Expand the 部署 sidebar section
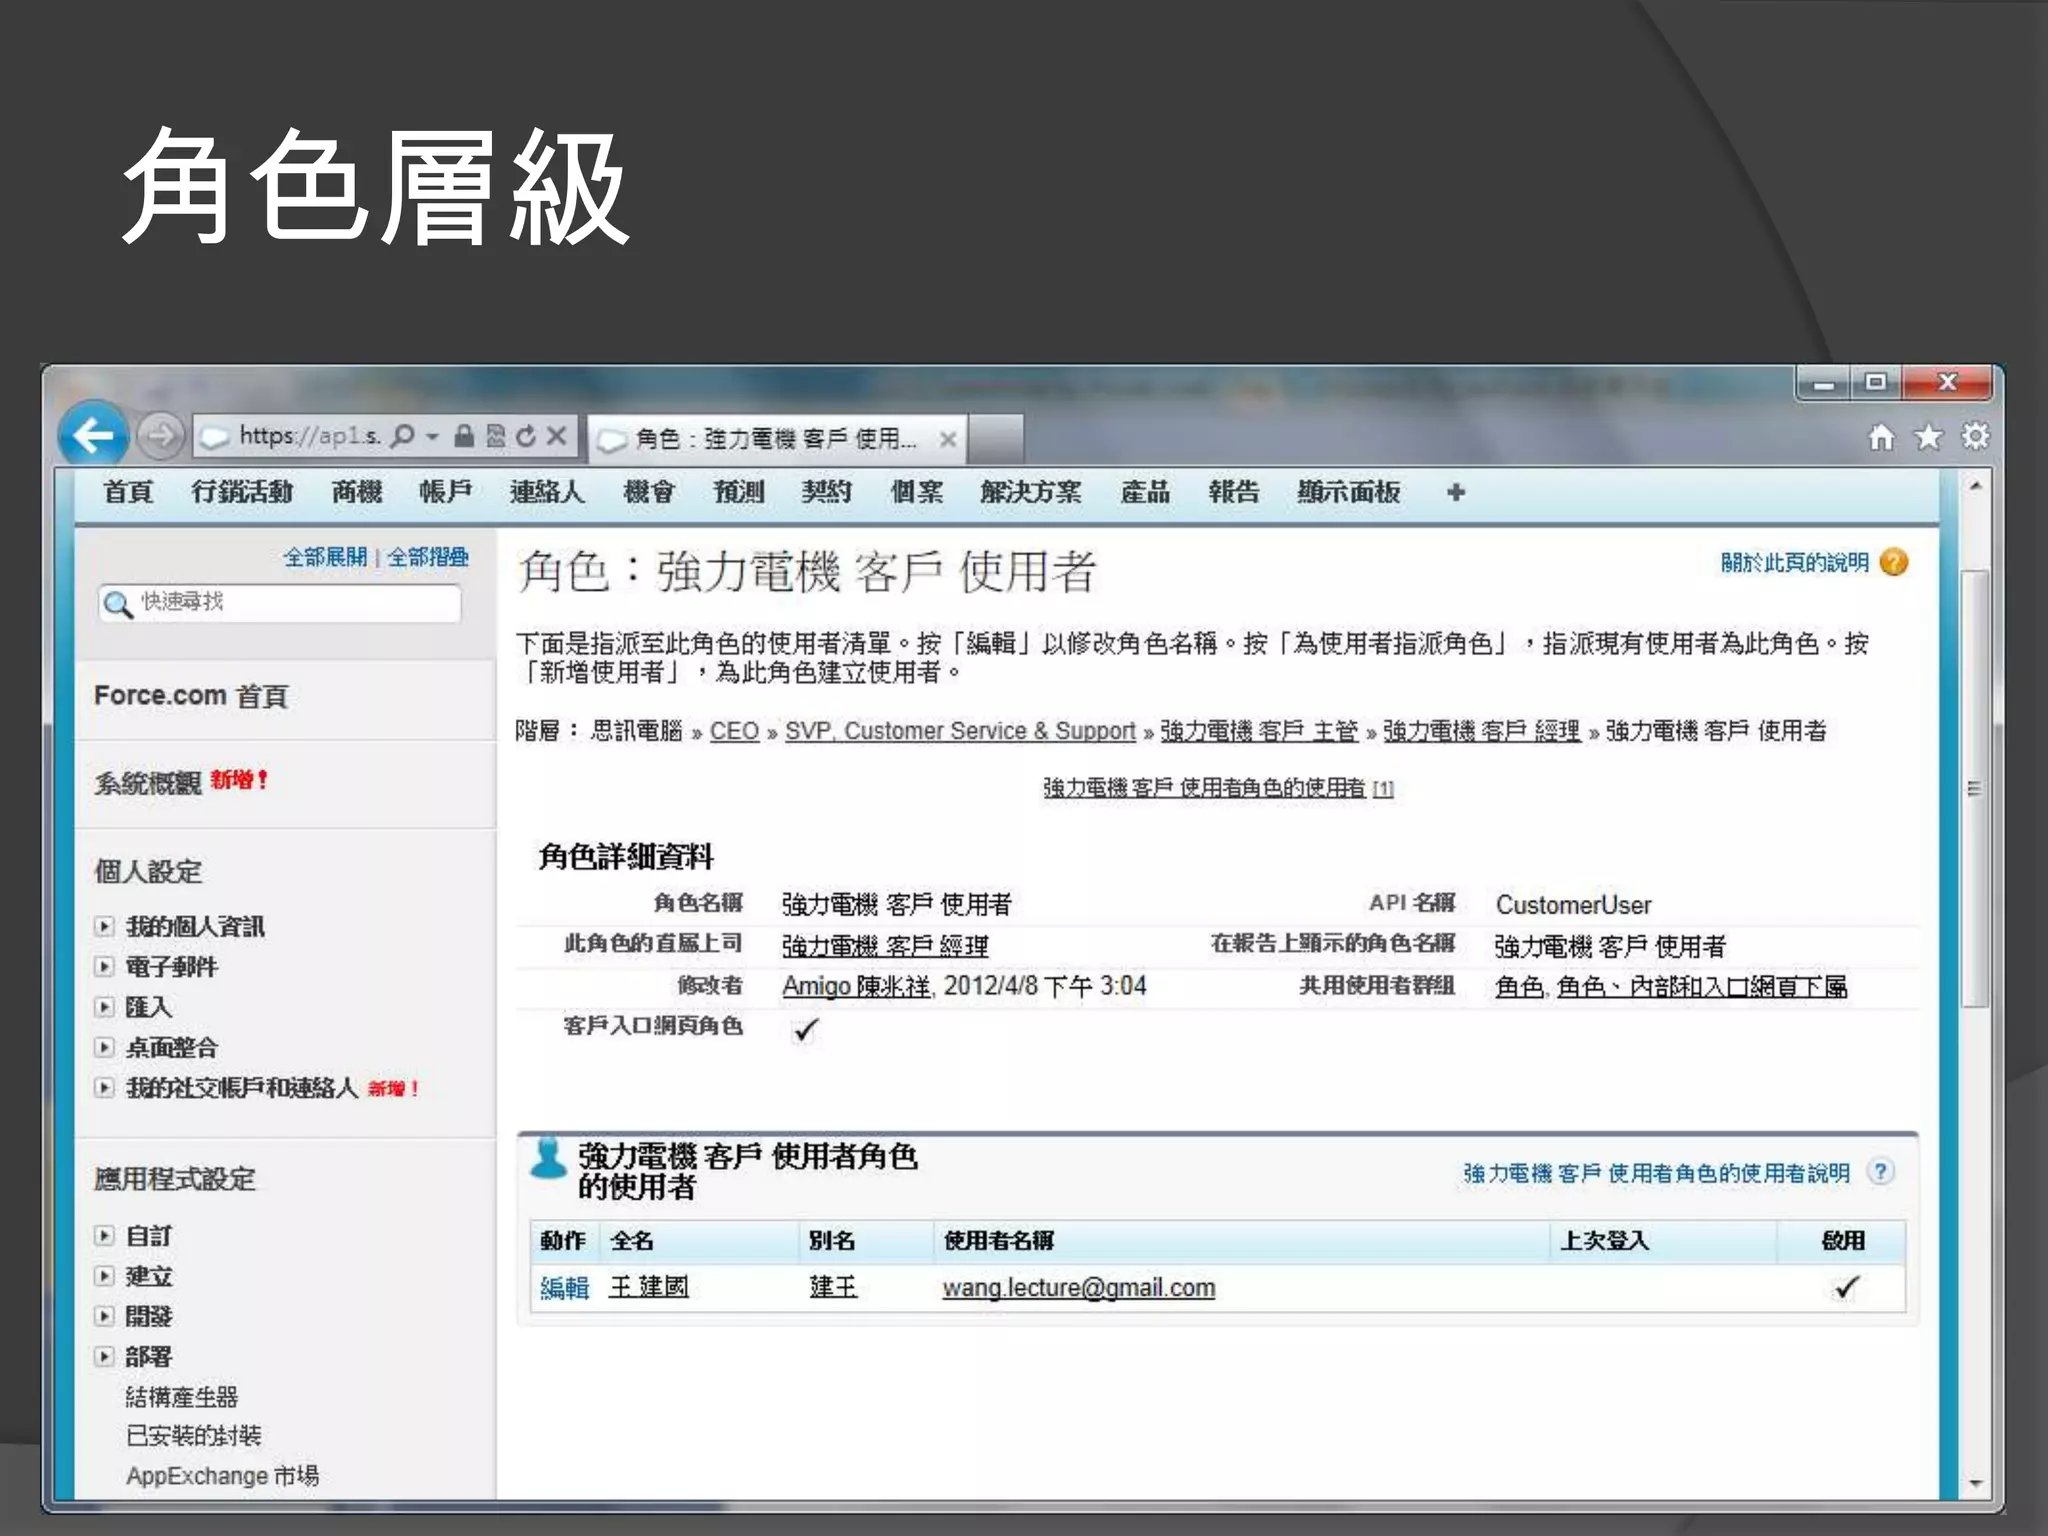This screenshot has width=2048, height=1536. click(x=104, y=1357)
